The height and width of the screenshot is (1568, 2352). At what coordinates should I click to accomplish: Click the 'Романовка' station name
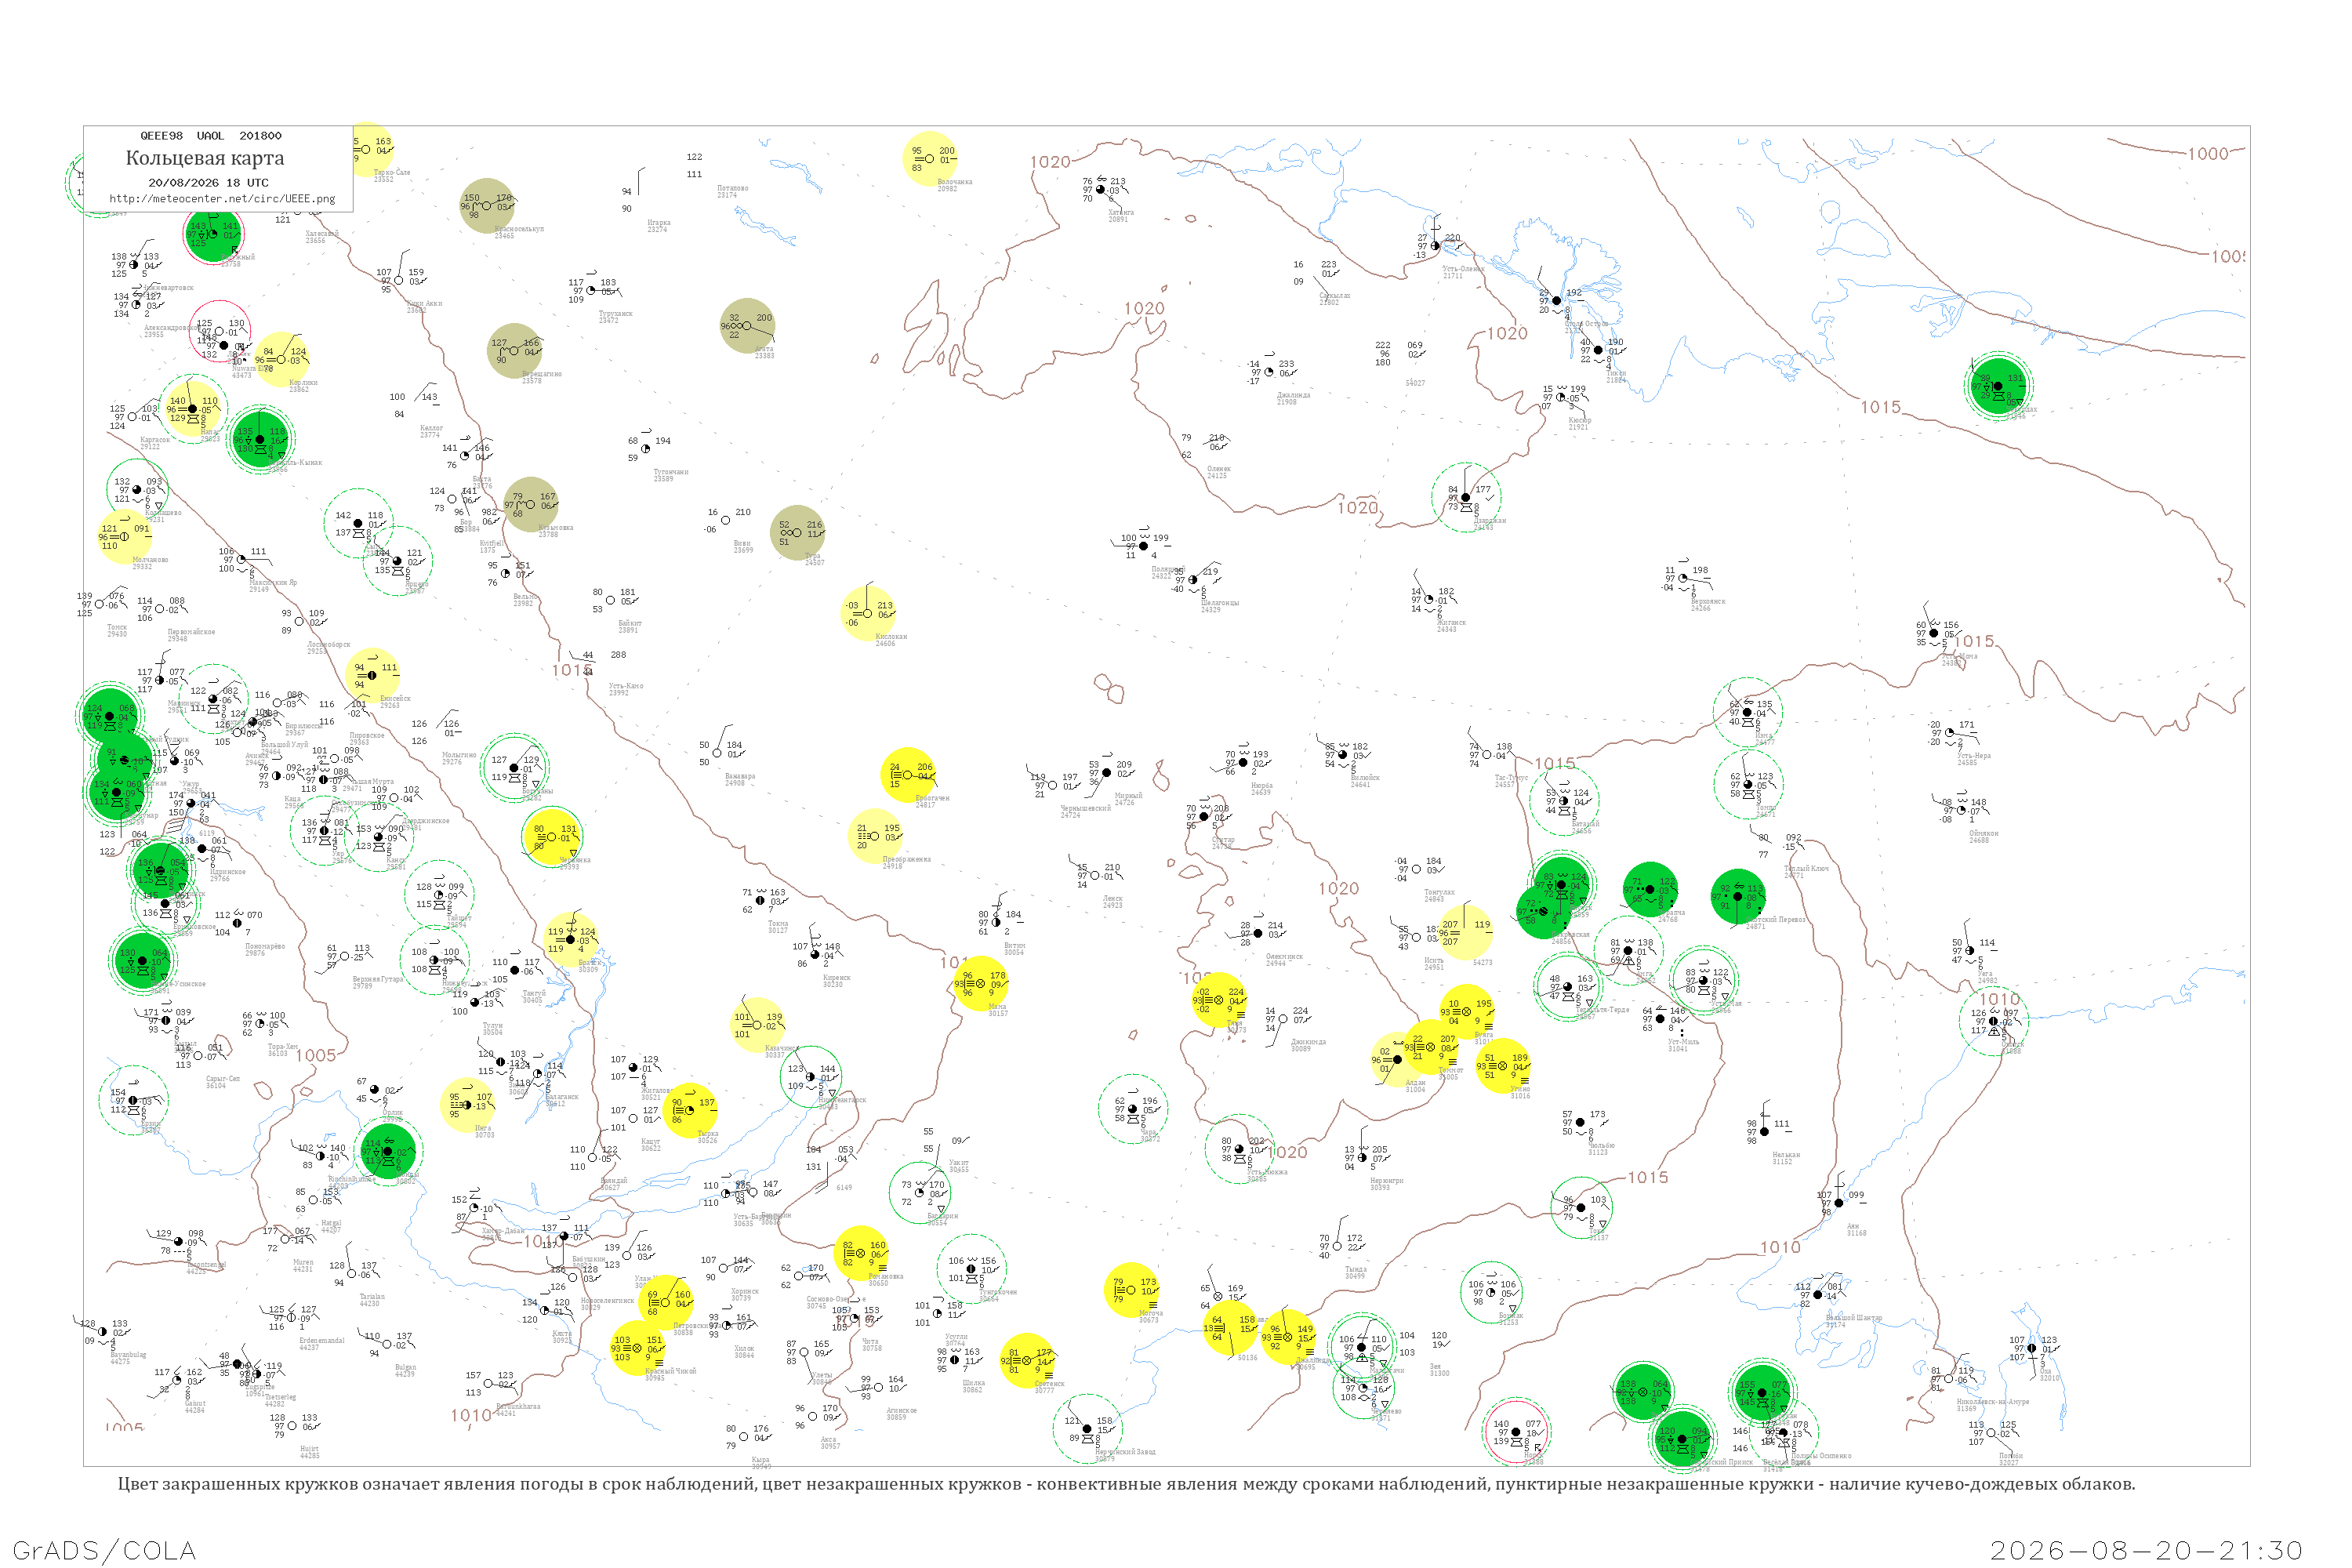[x=886, y=1276]
